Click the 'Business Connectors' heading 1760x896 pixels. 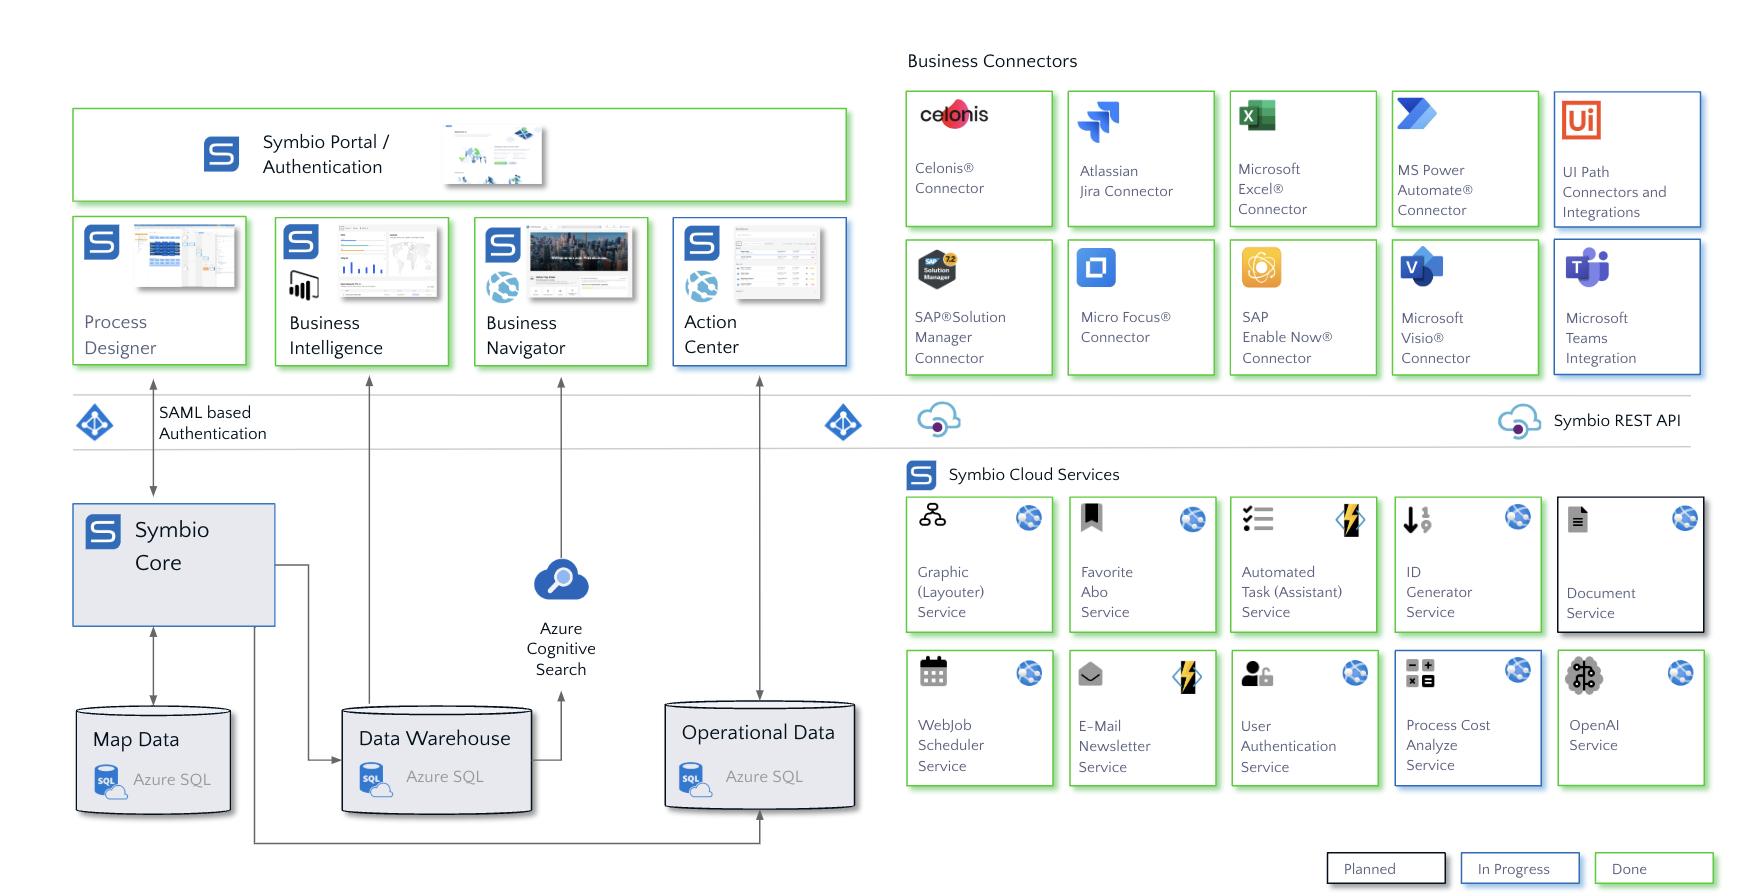[x=992, y=61]
